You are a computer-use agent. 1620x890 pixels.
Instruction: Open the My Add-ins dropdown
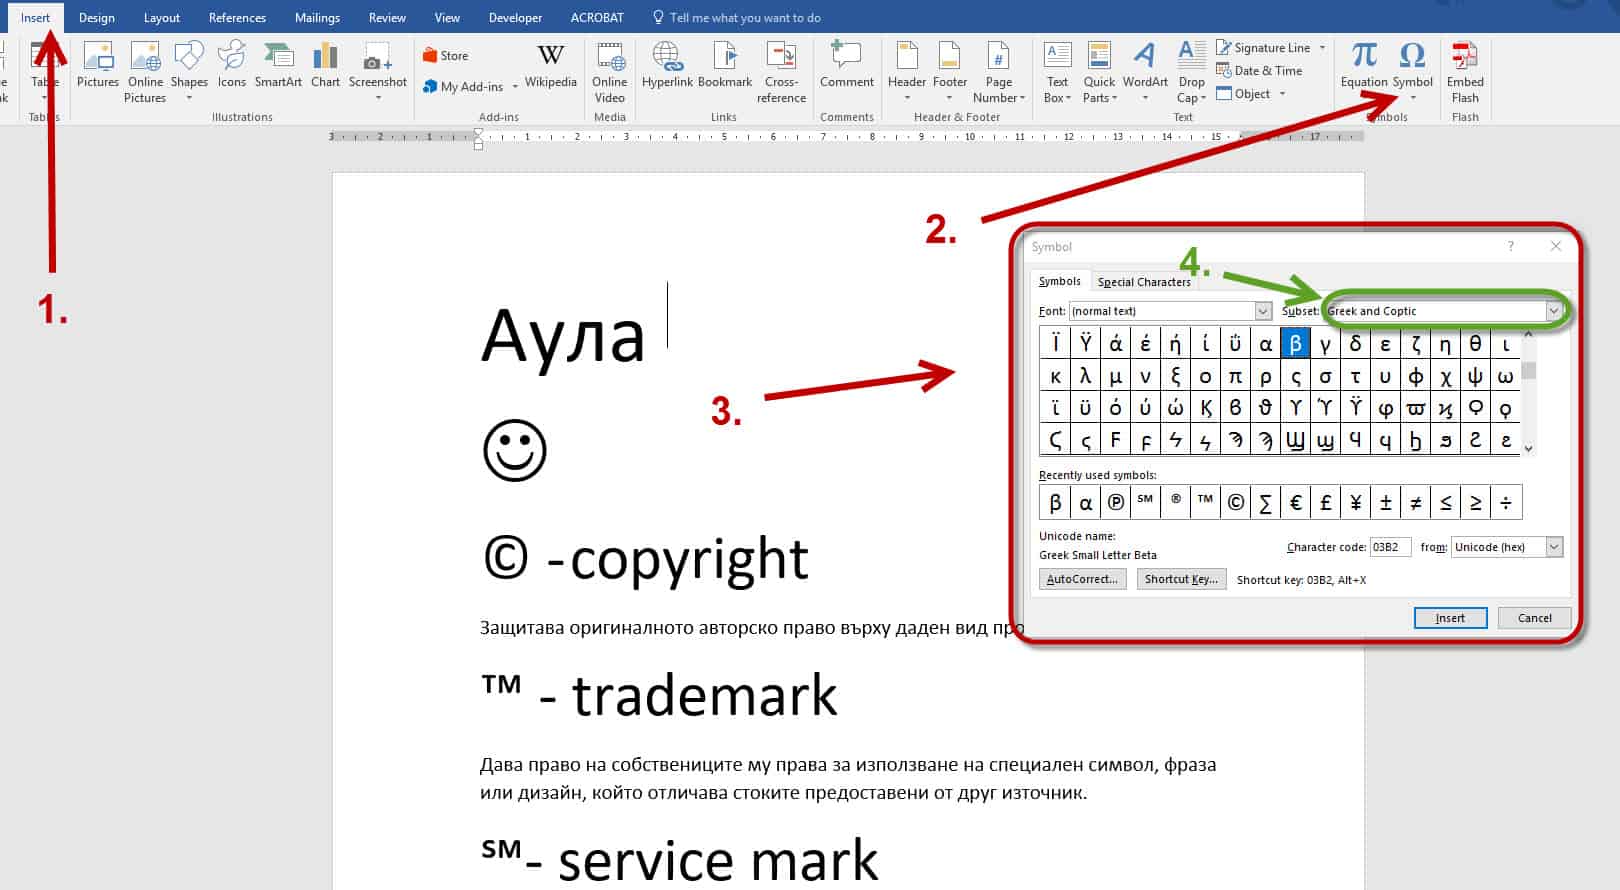(515, 87)
